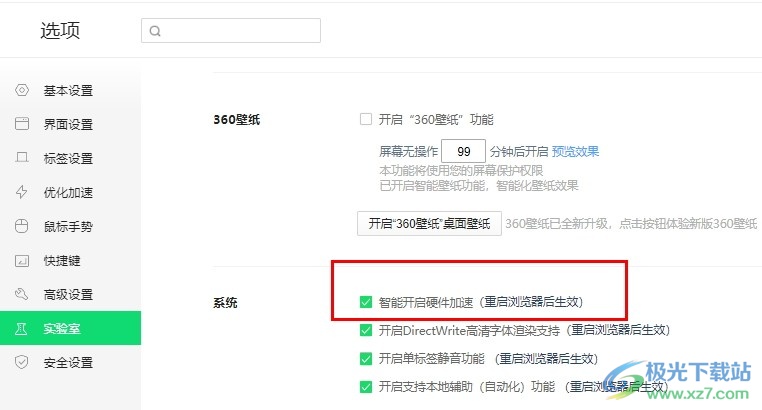Viewport: 762px width, 410px height.
Task: Go to 标签设置 settings
Action: pyautogui.click(x=70, y=158)
